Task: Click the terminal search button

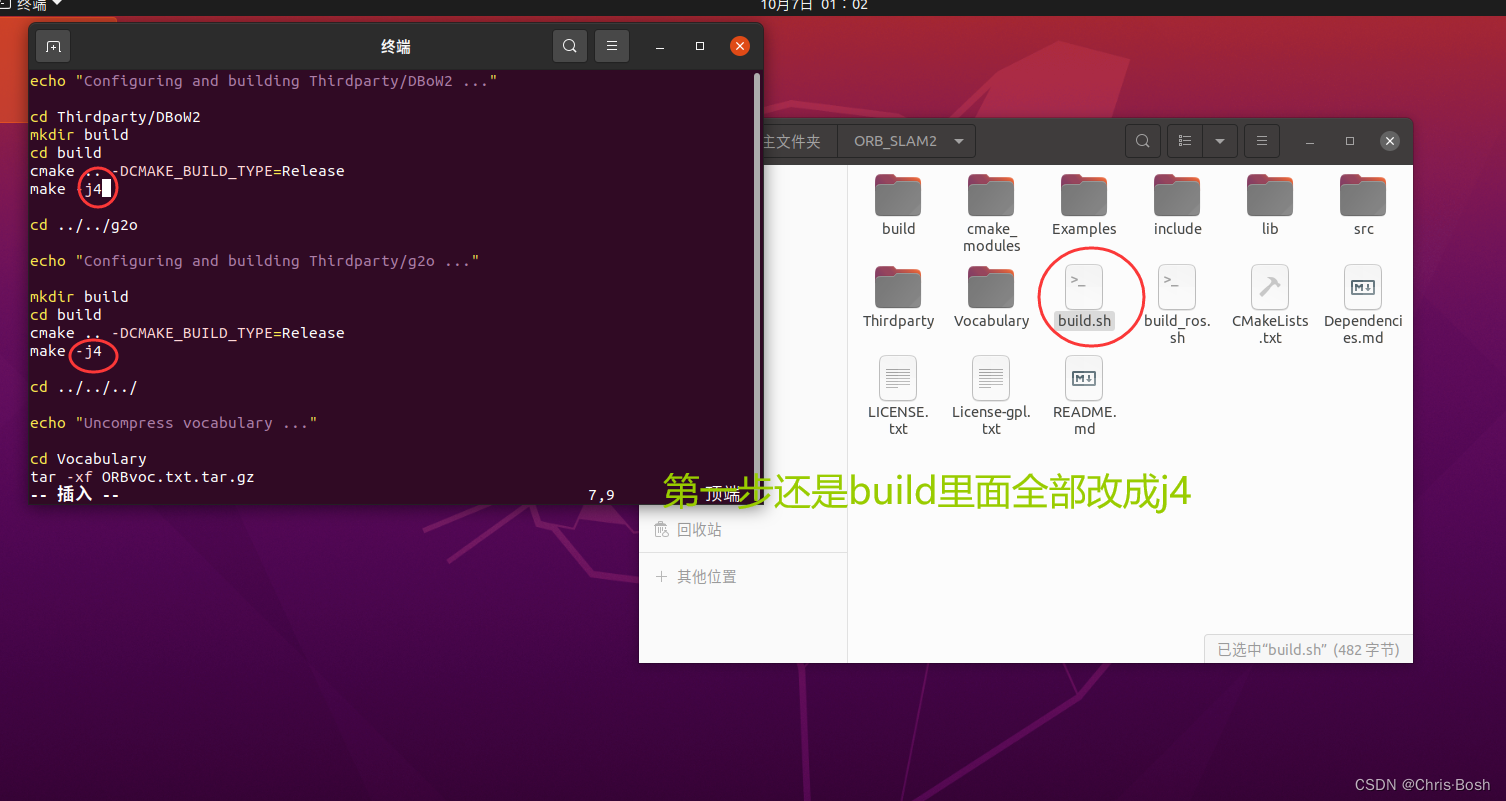Action: [570, 46]
